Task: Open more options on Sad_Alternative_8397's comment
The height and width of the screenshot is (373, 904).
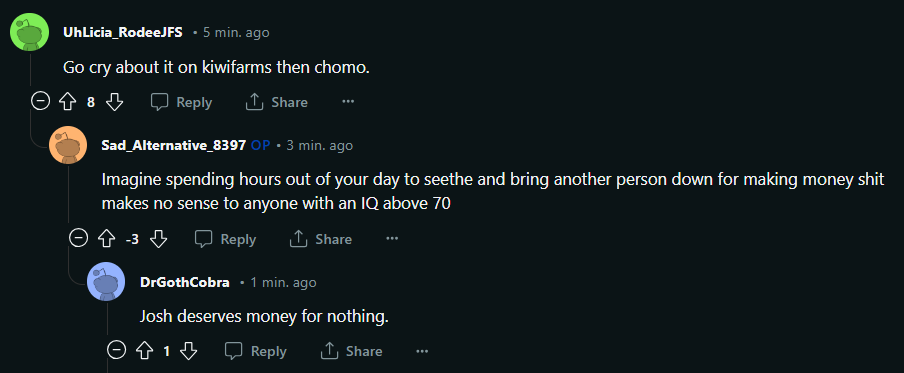Action: pyautogui.click(x=392, y=239)
